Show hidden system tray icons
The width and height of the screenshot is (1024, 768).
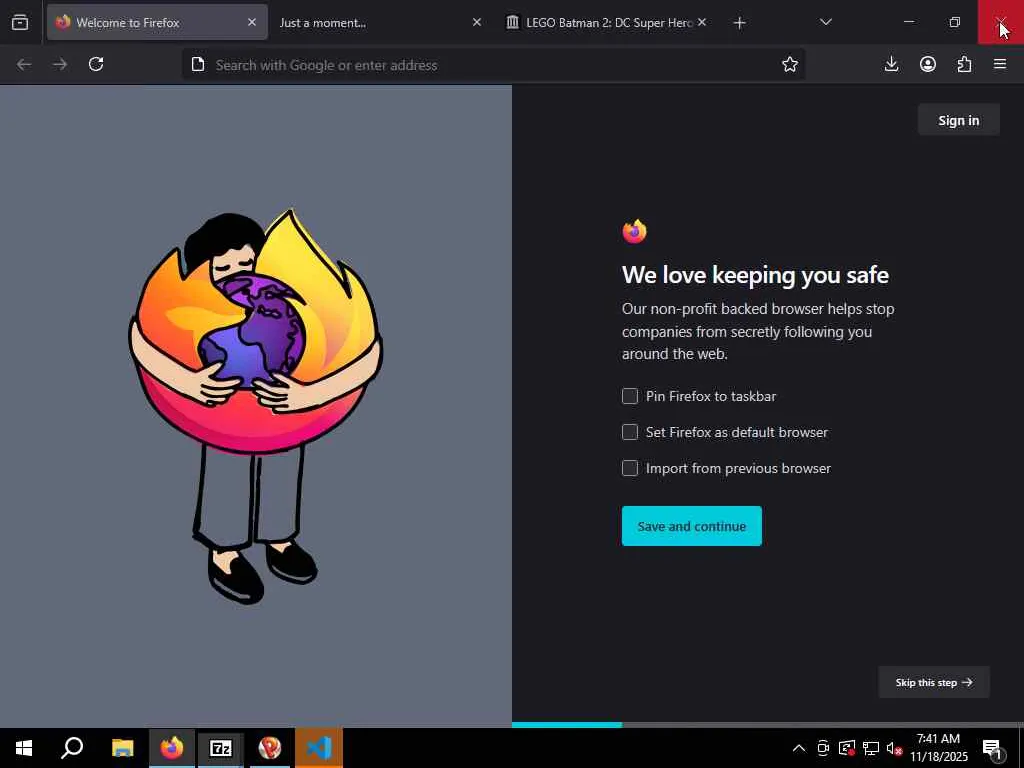click(x=799, y=748)
